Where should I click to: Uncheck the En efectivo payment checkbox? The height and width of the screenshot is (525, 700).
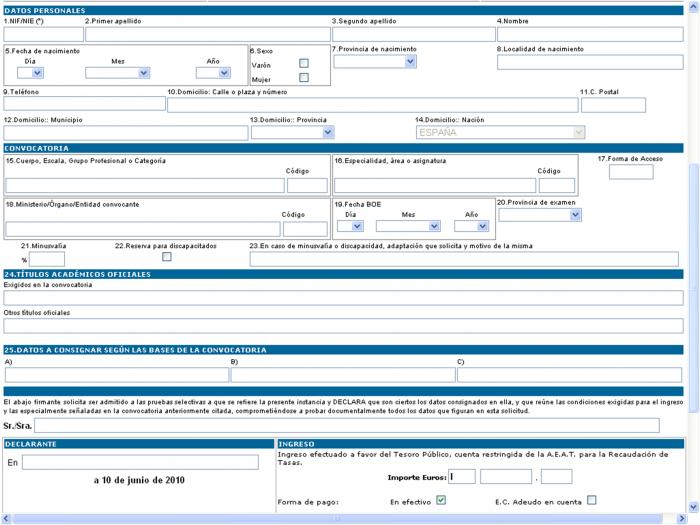pyautogui.click(x=441, y=500)
